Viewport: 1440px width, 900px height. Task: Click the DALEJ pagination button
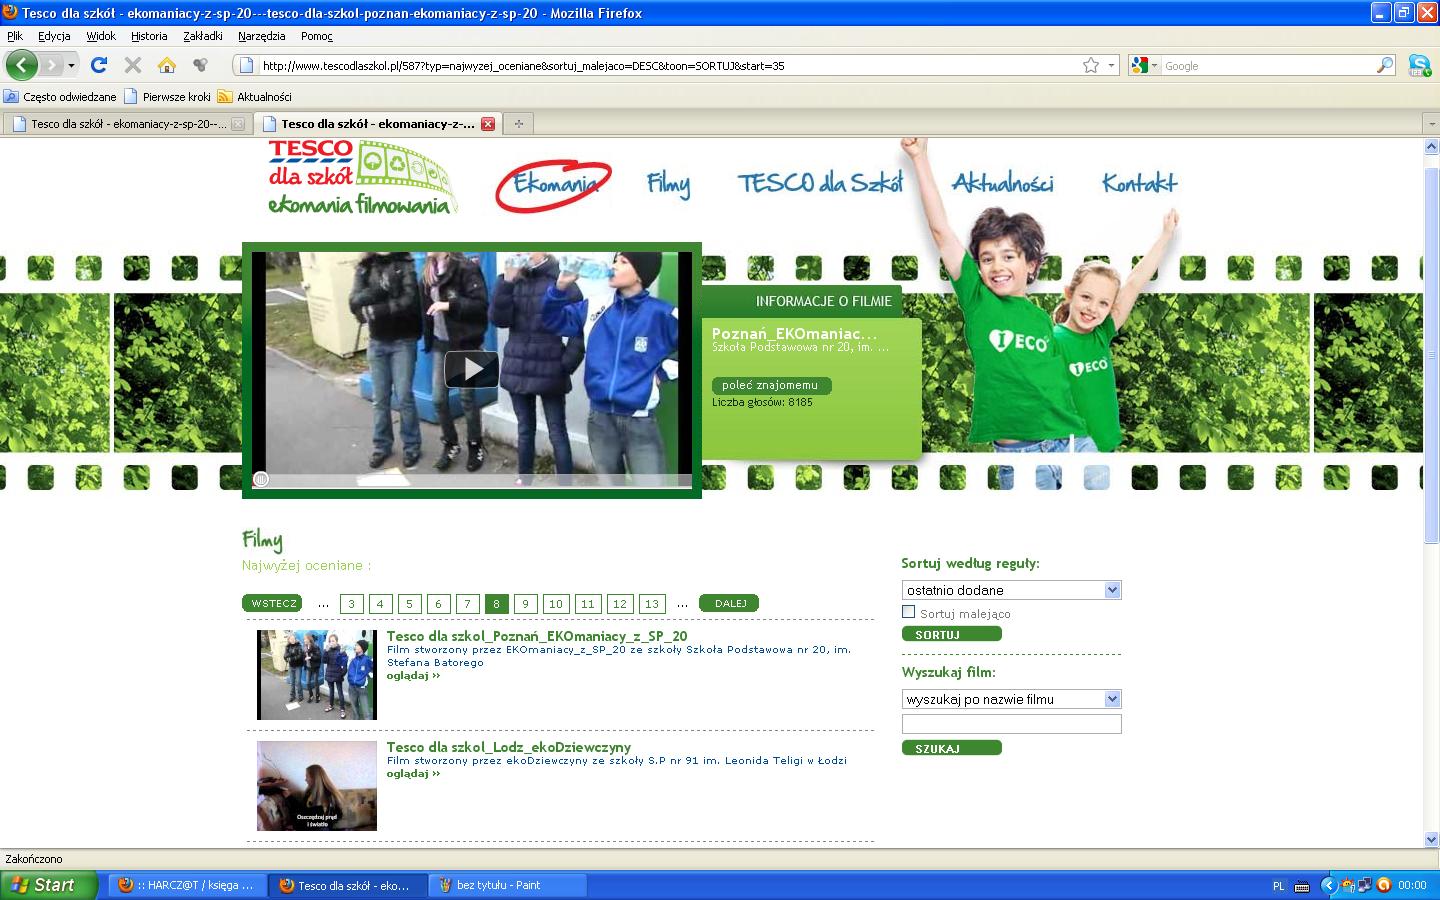(x=729, y=603)
